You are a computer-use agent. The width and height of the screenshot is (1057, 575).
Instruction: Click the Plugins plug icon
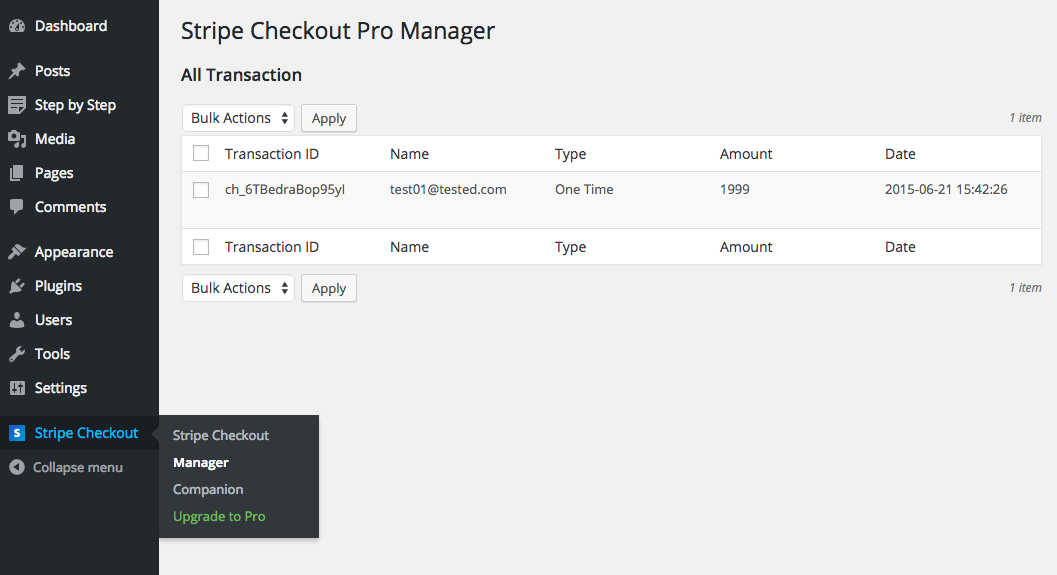tap(17, 286)
